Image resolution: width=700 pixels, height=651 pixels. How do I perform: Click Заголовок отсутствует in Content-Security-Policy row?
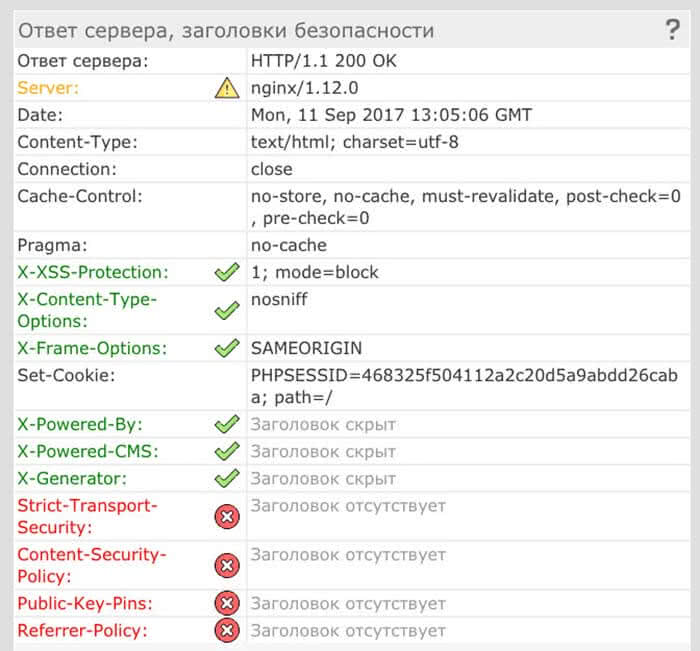click(348, 555)
